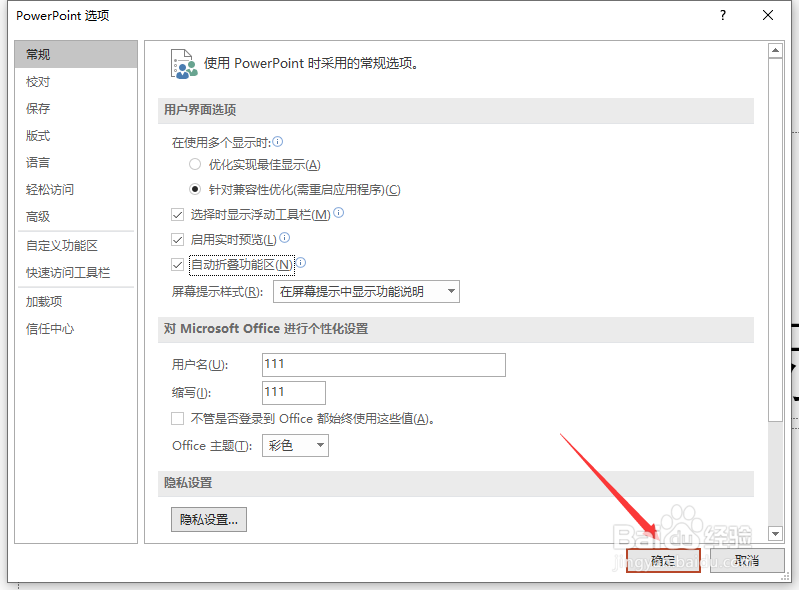The width and height of the screenshot is (799, 590).
Task: Open the 高级 category
Action: (x=76, y=217)
